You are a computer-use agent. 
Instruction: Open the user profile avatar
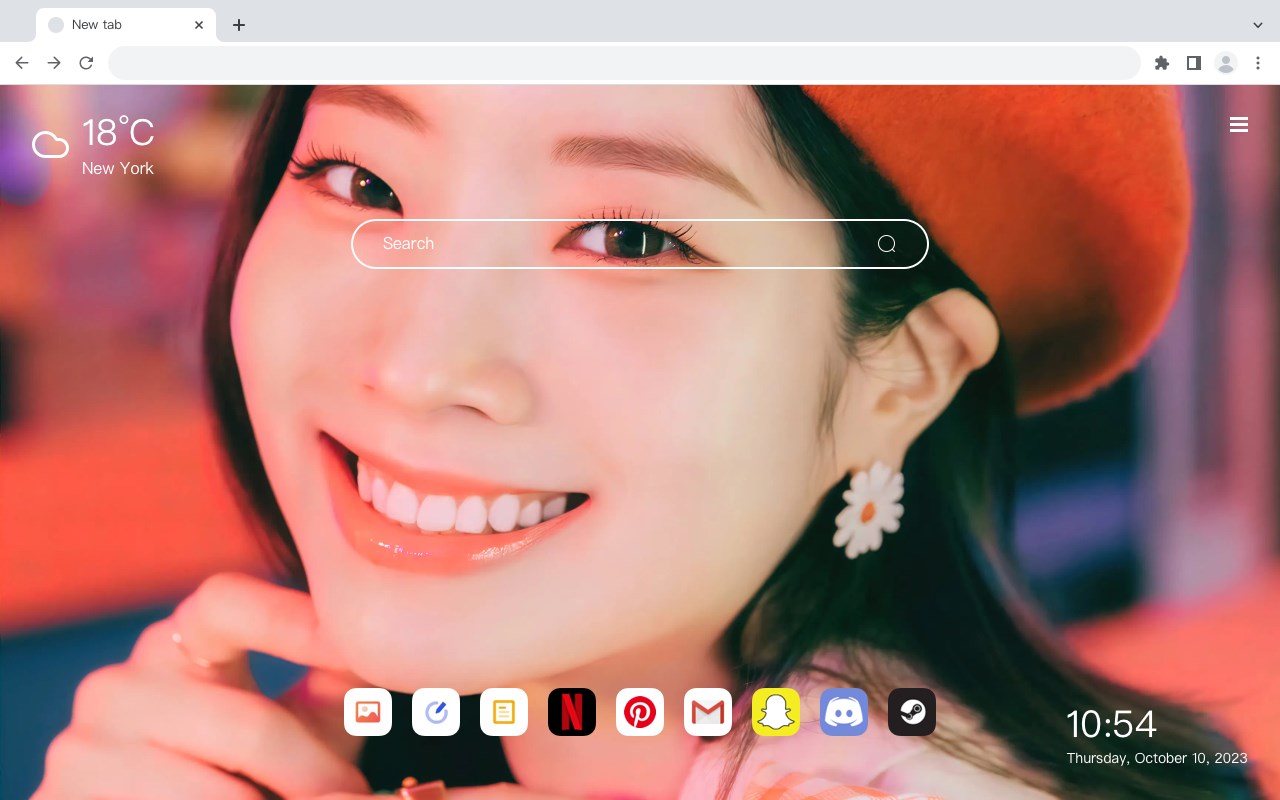[1226, 63]
